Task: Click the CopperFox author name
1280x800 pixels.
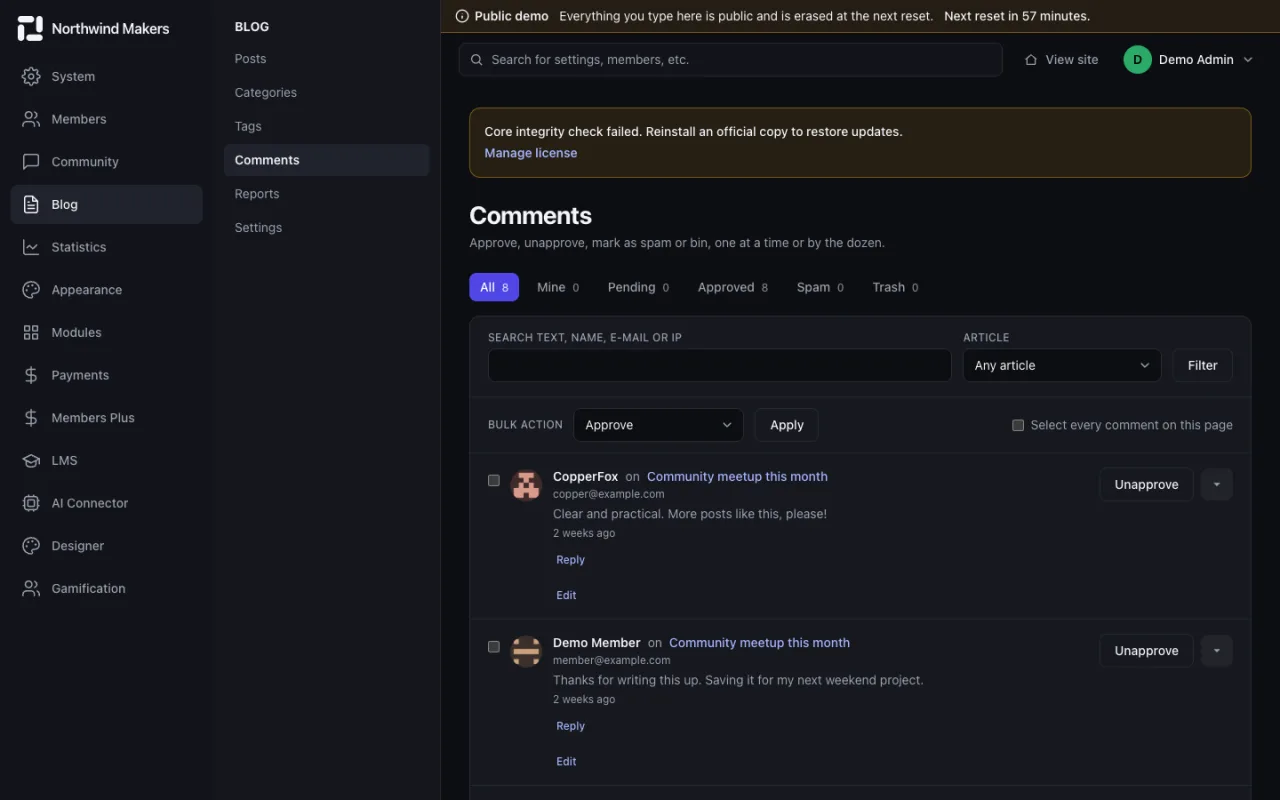Action: coord(585,476)
